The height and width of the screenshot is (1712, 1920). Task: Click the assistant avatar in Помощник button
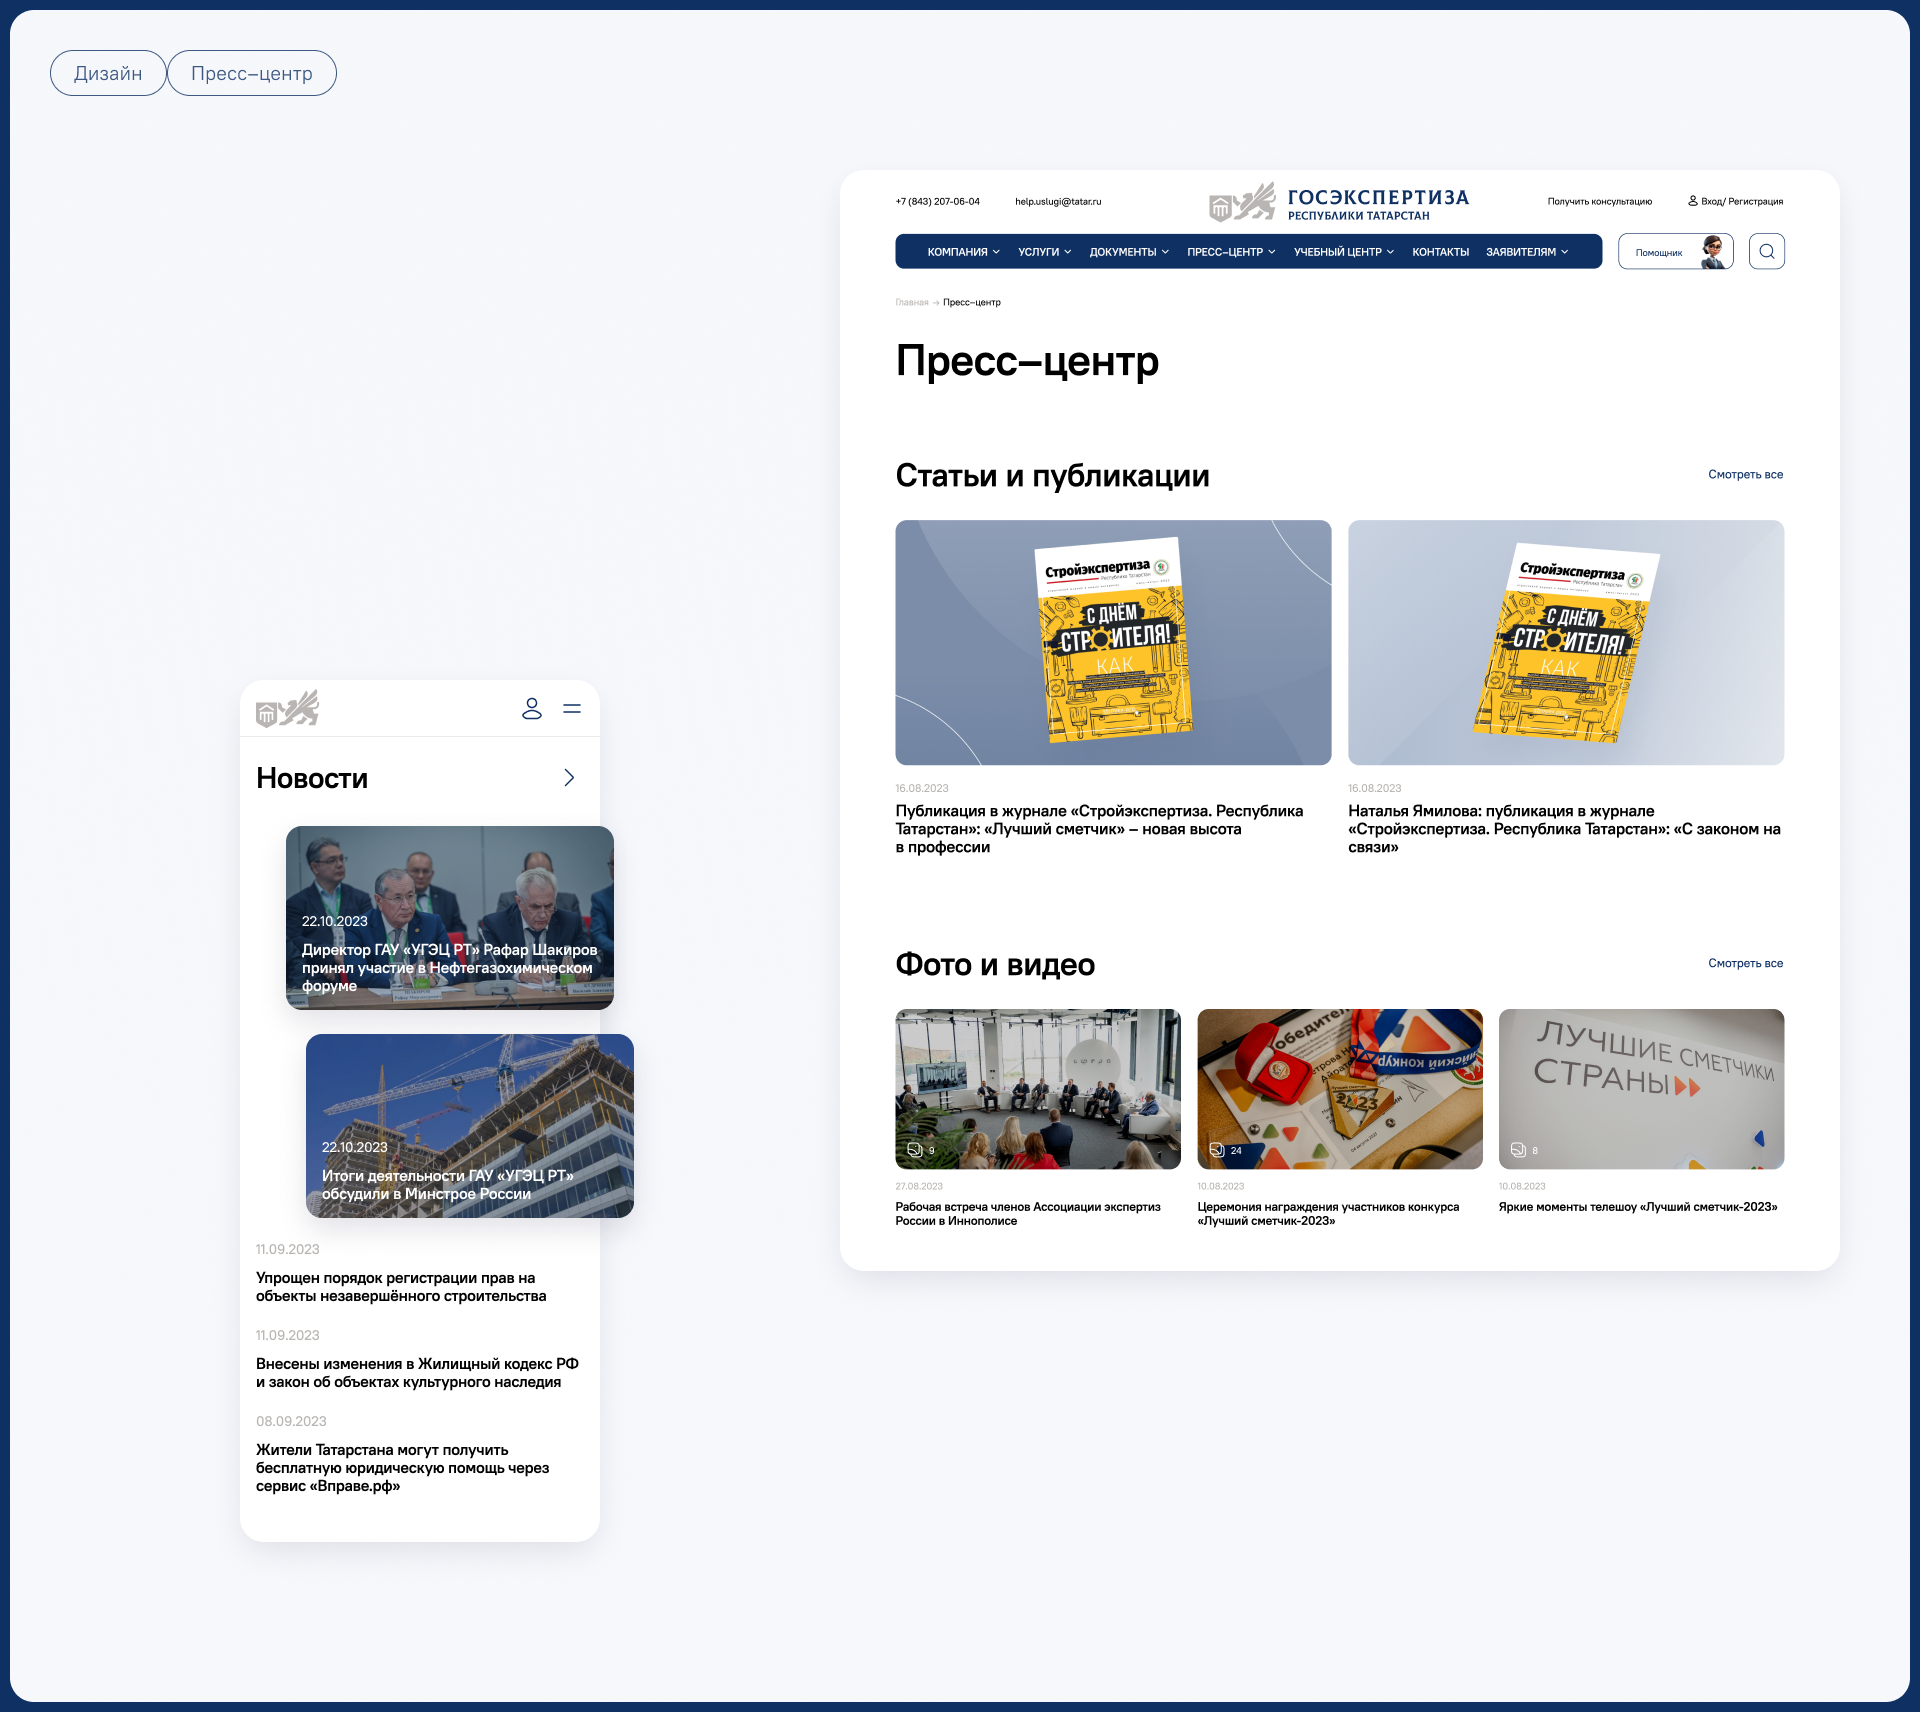(x=1714, y=252)
